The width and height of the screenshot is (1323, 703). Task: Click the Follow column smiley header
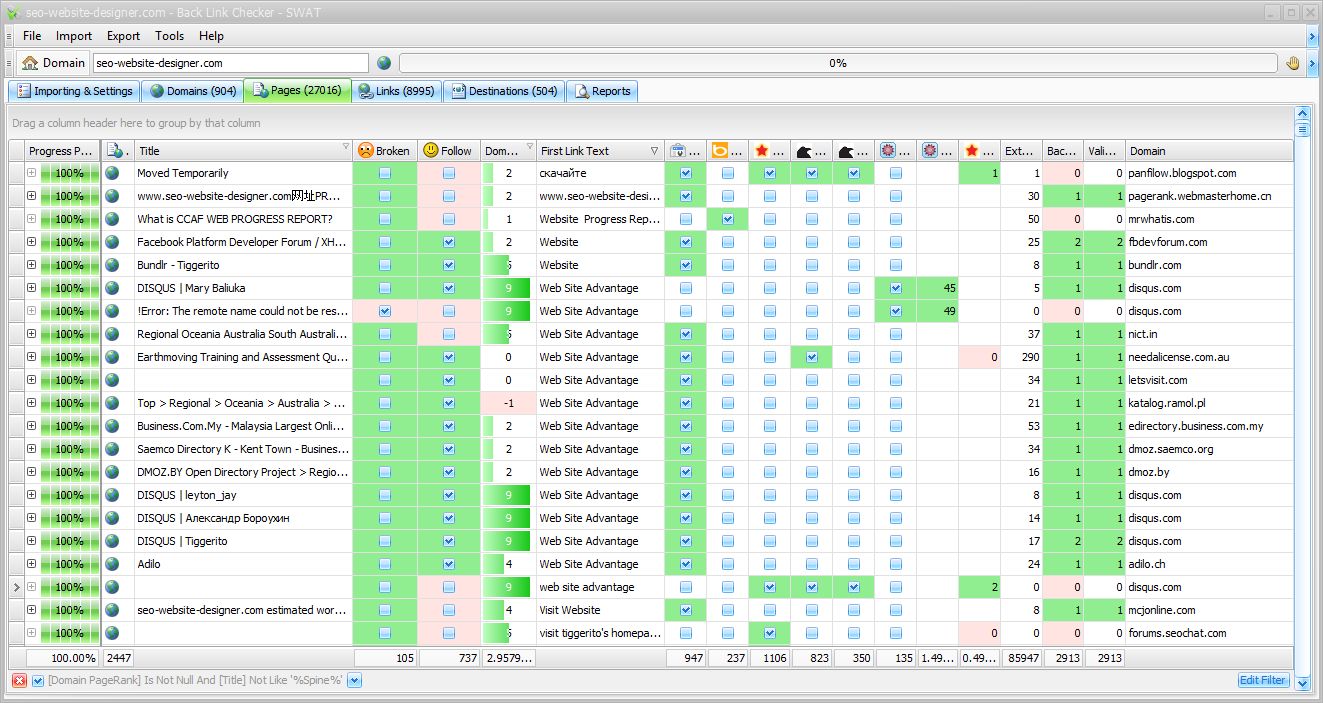[x=448, y=151]
